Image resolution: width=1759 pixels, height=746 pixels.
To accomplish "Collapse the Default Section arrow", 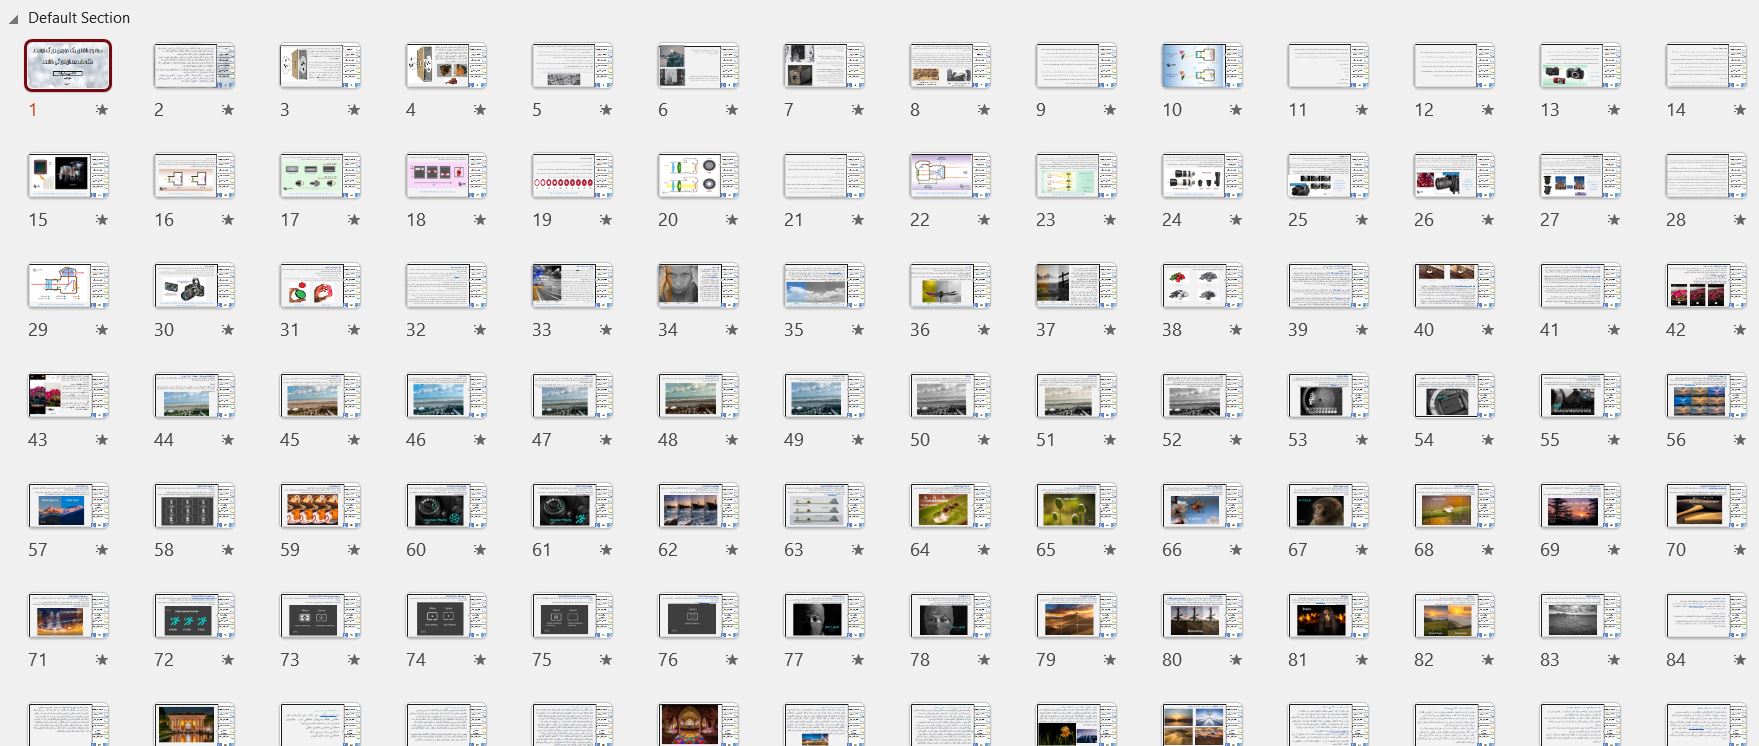I will [13, 19].
